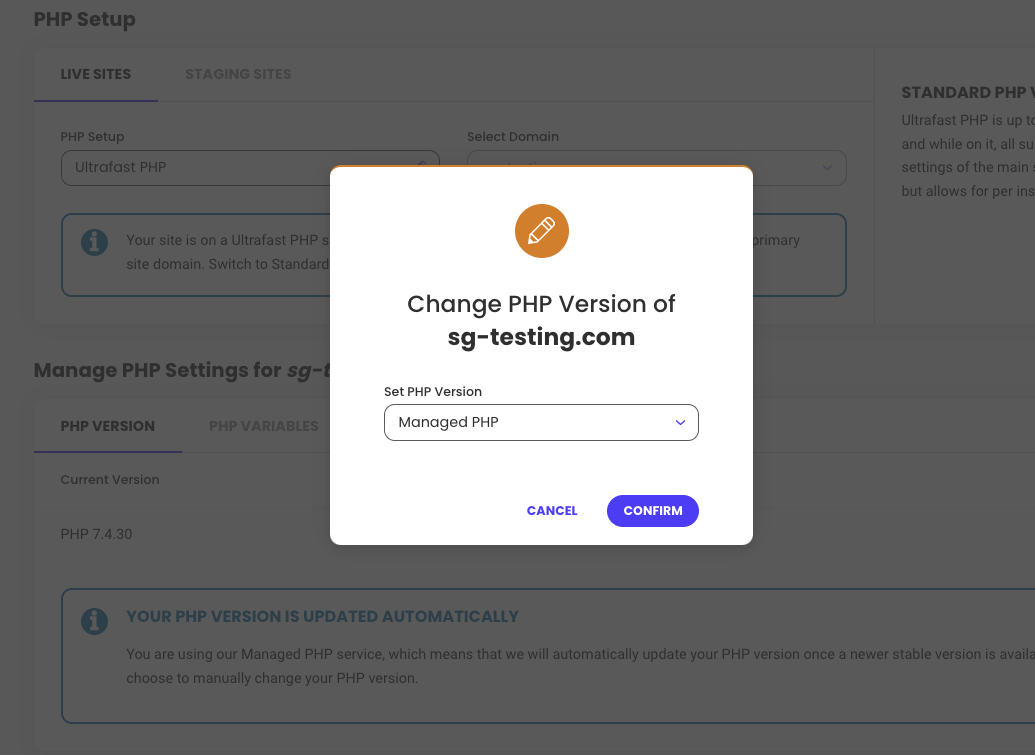1035x755 pixels.
Task: Expand the Select Domain dropdown chevron
Action: tap(827, 168)
